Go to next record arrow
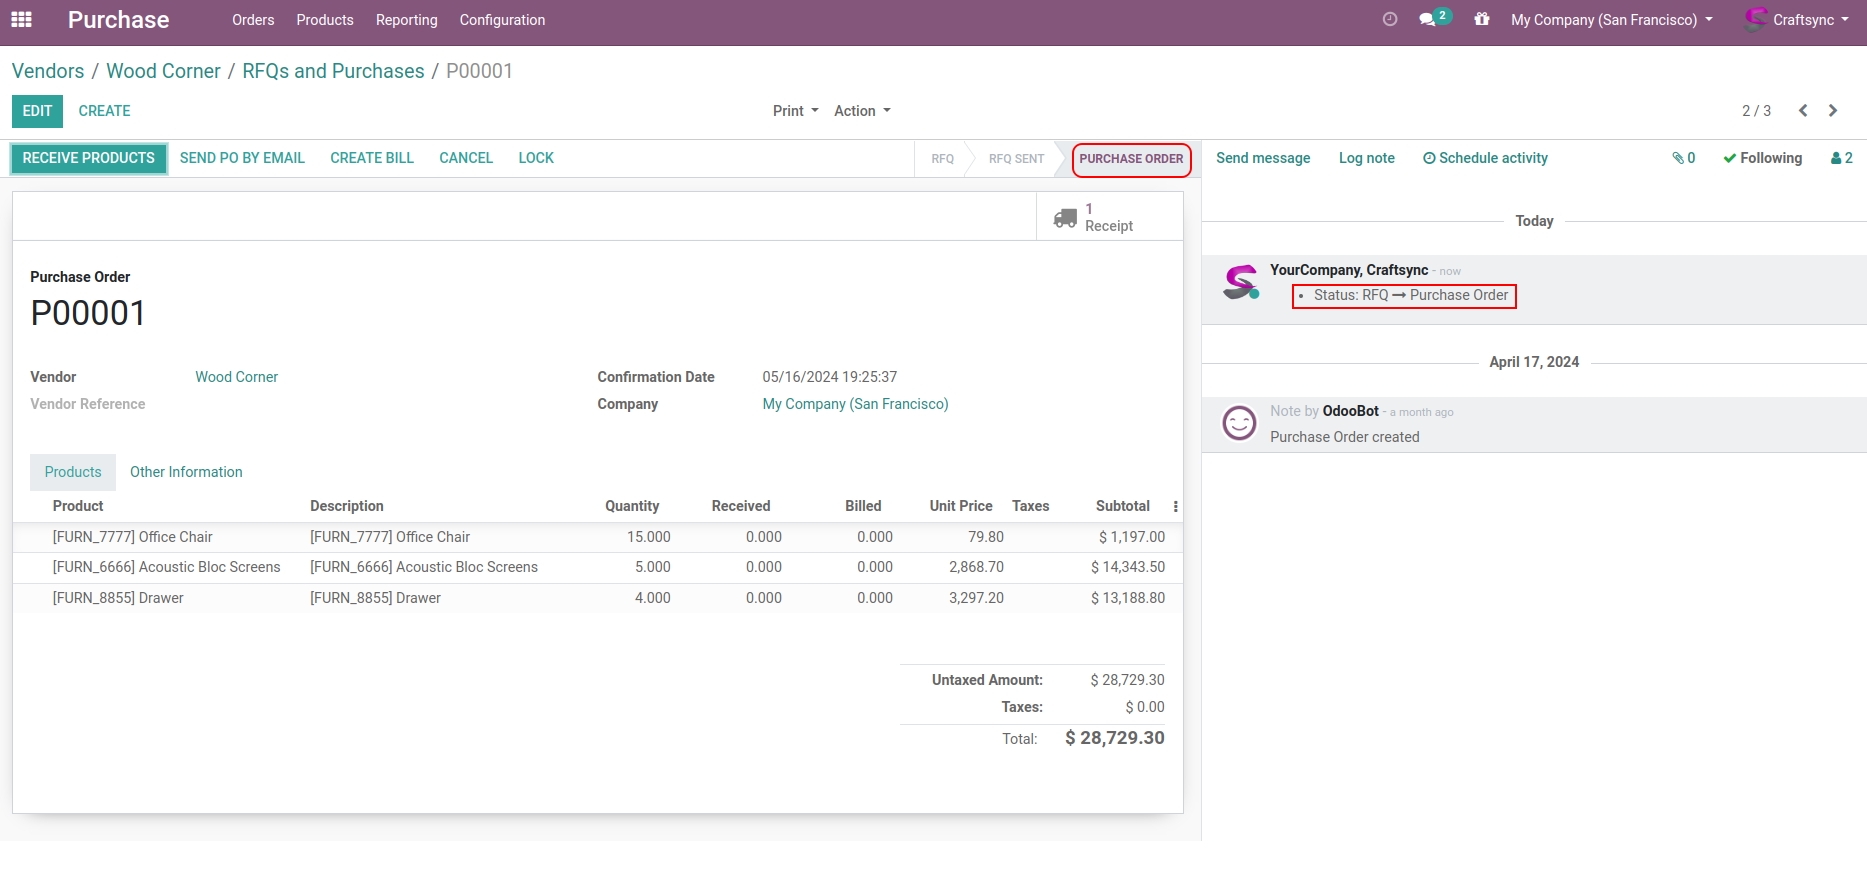1867x894 pixels. (x=1833, y=111)
